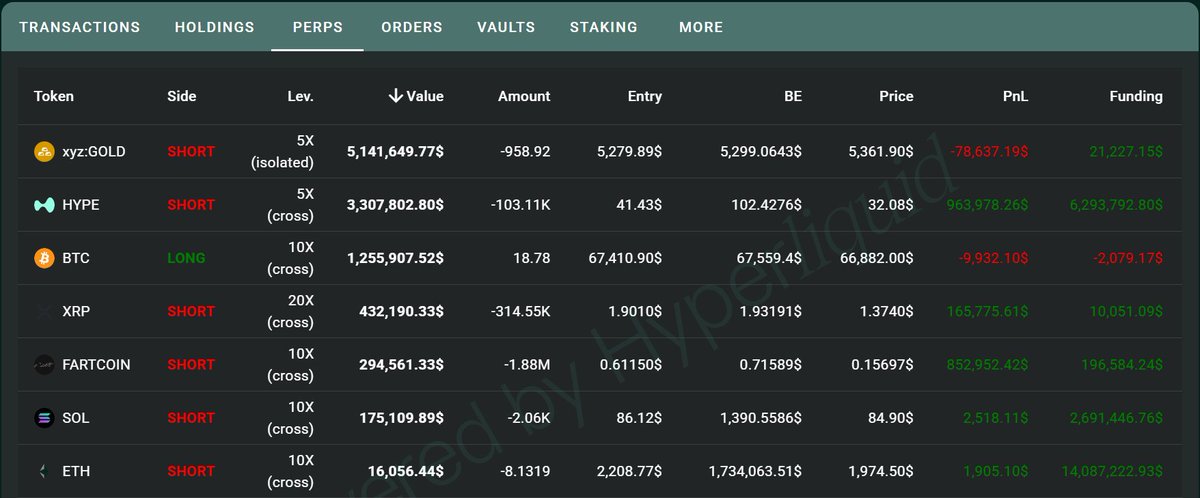Click the ETH token icon
1200x498 pixels.
(44, 471)
